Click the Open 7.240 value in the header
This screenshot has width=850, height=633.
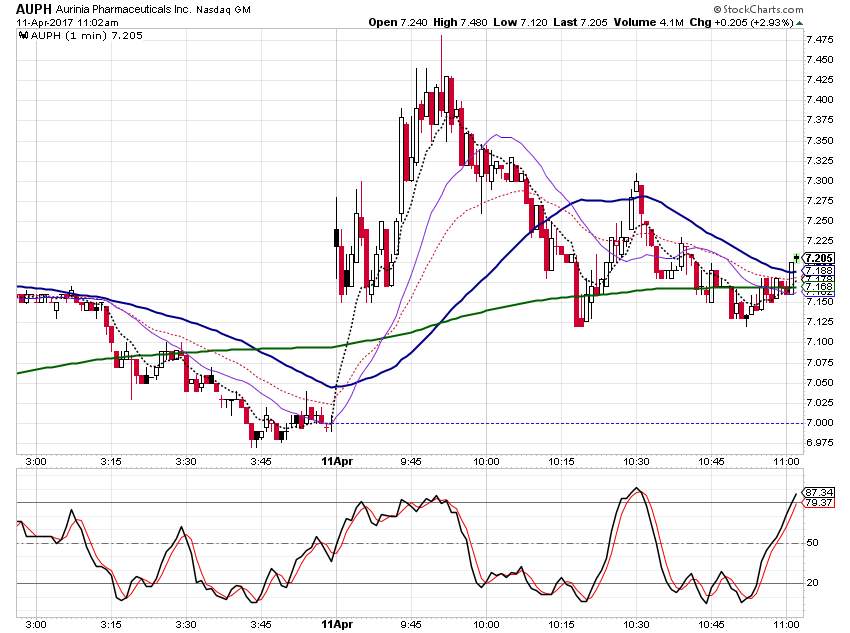click(x=398, y=22)
